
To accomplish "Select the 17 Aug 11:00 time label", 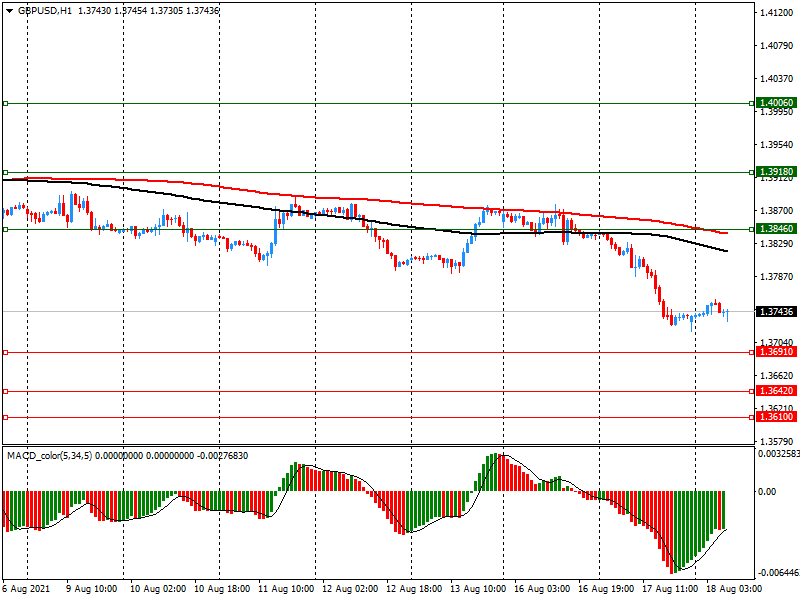I will 670,589.
